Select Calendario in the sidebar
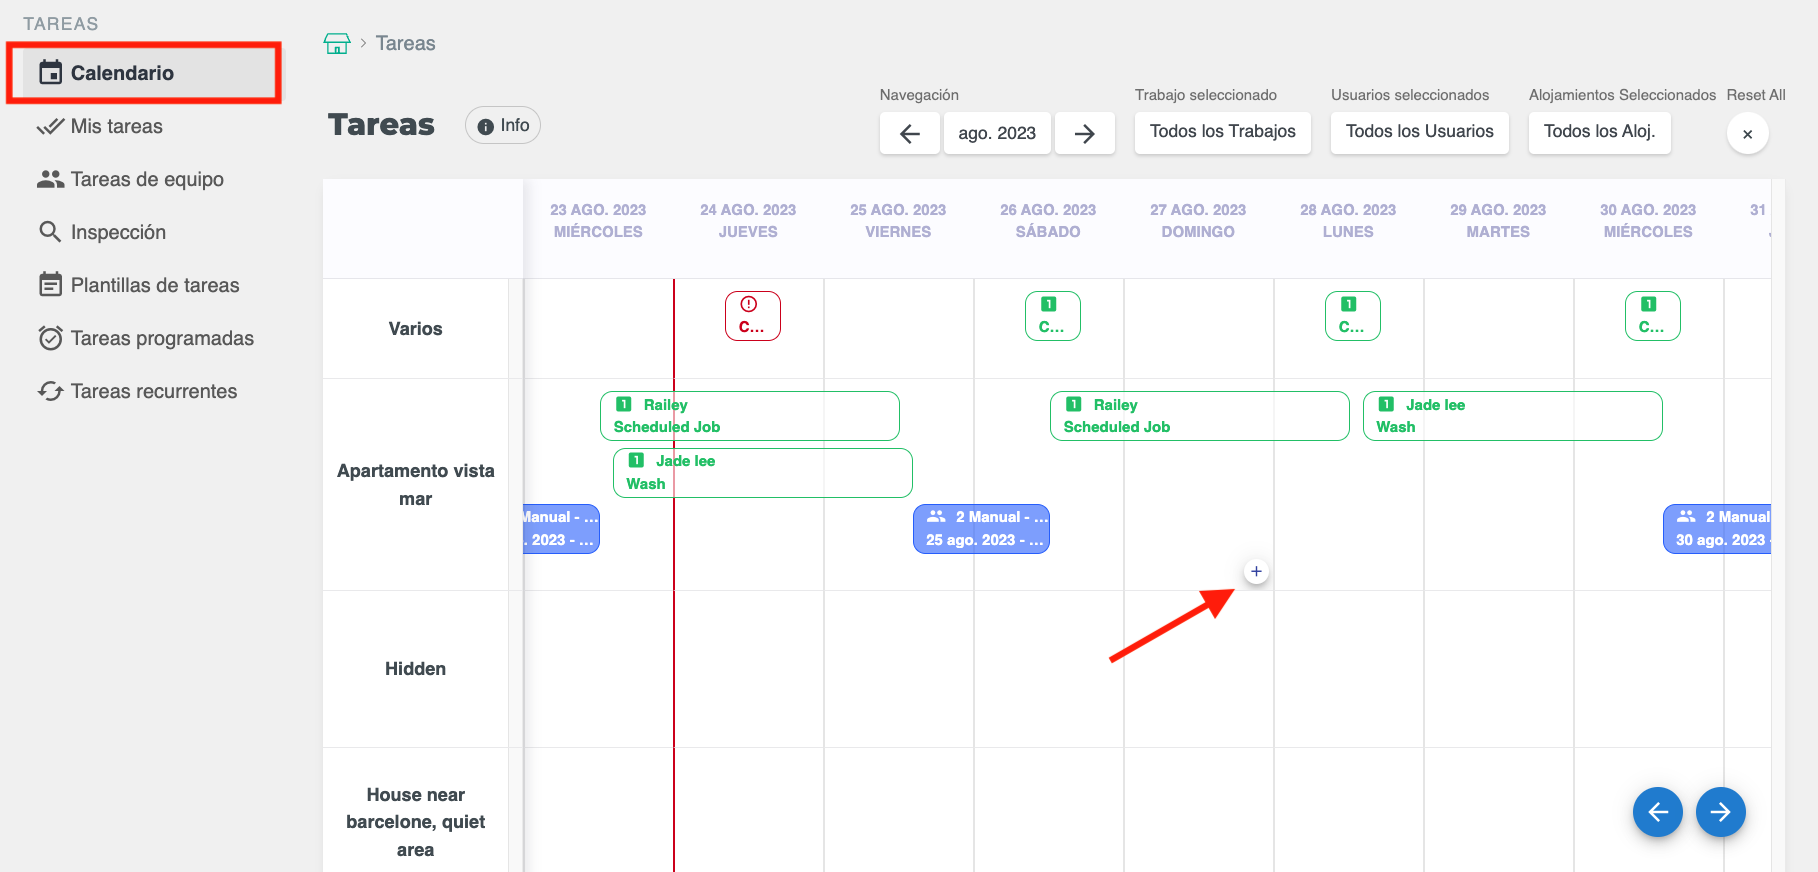 122,73
